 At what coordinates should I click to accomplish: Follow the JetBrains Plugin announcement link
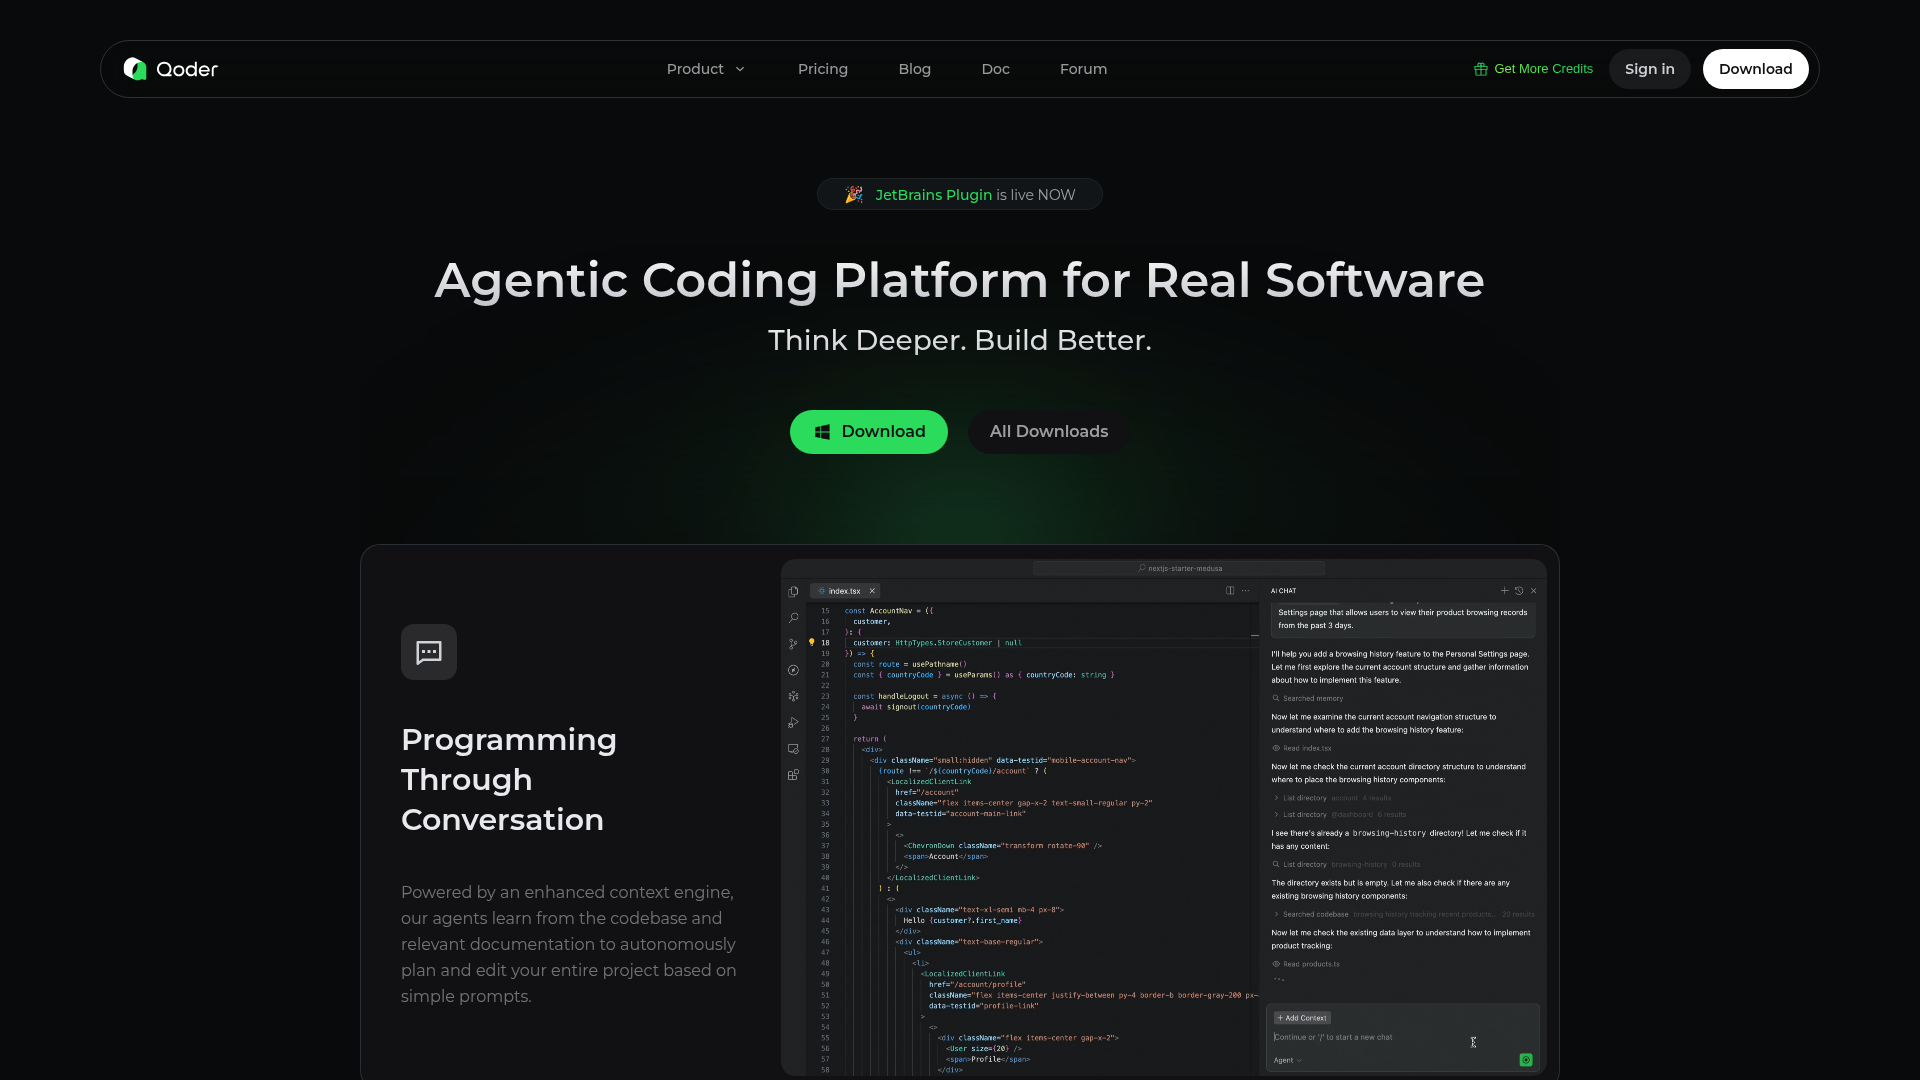[932, 194]
